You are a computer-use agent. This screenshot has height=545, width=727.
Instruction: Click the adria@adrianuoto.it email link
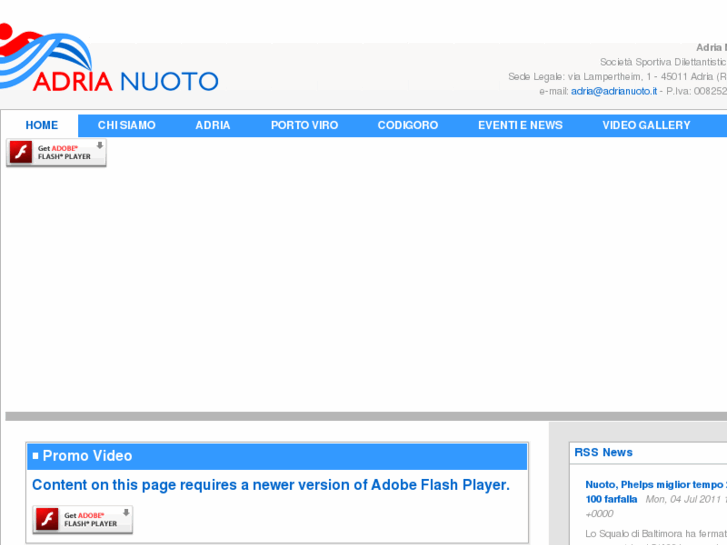(614, 91)
